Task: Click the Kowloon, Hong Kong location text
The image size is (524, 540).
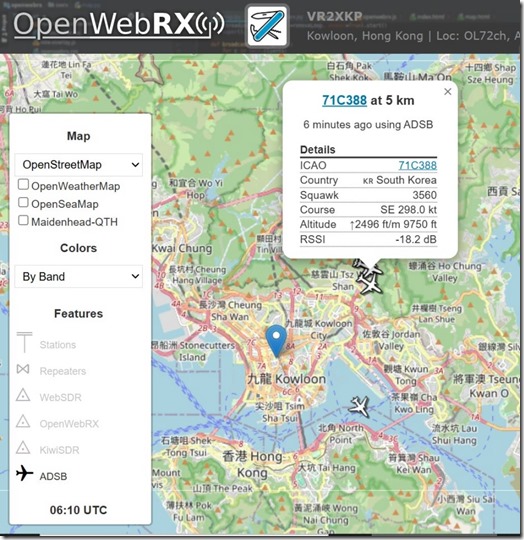Action: (x=365, y=36)
